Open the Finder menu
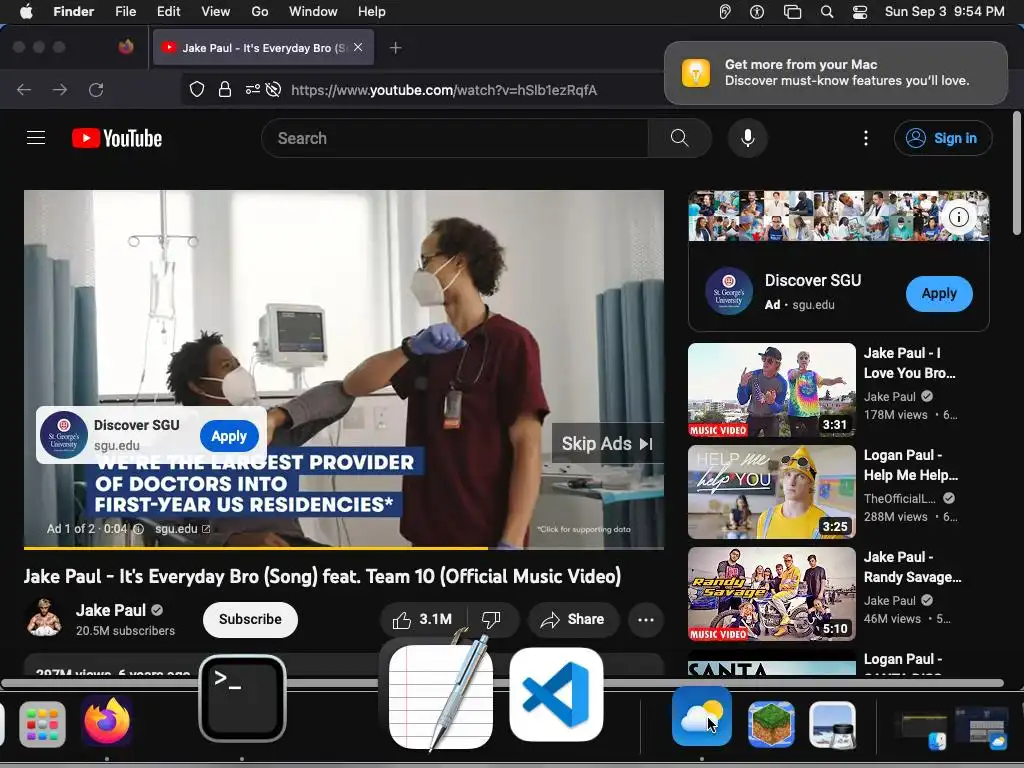The width and height of the screenshot is (1024, 768). point(73,12)
